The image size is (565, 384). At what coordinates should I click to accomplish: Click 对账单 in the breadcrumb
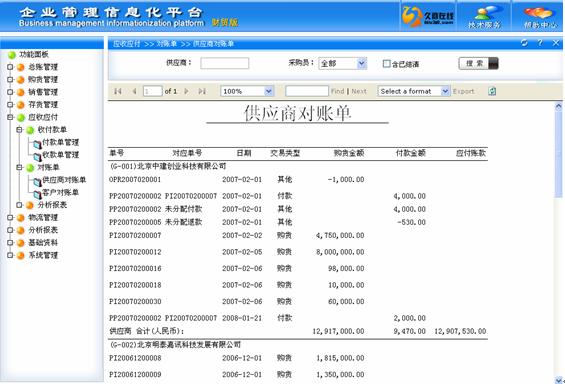(x=166, y=44)
